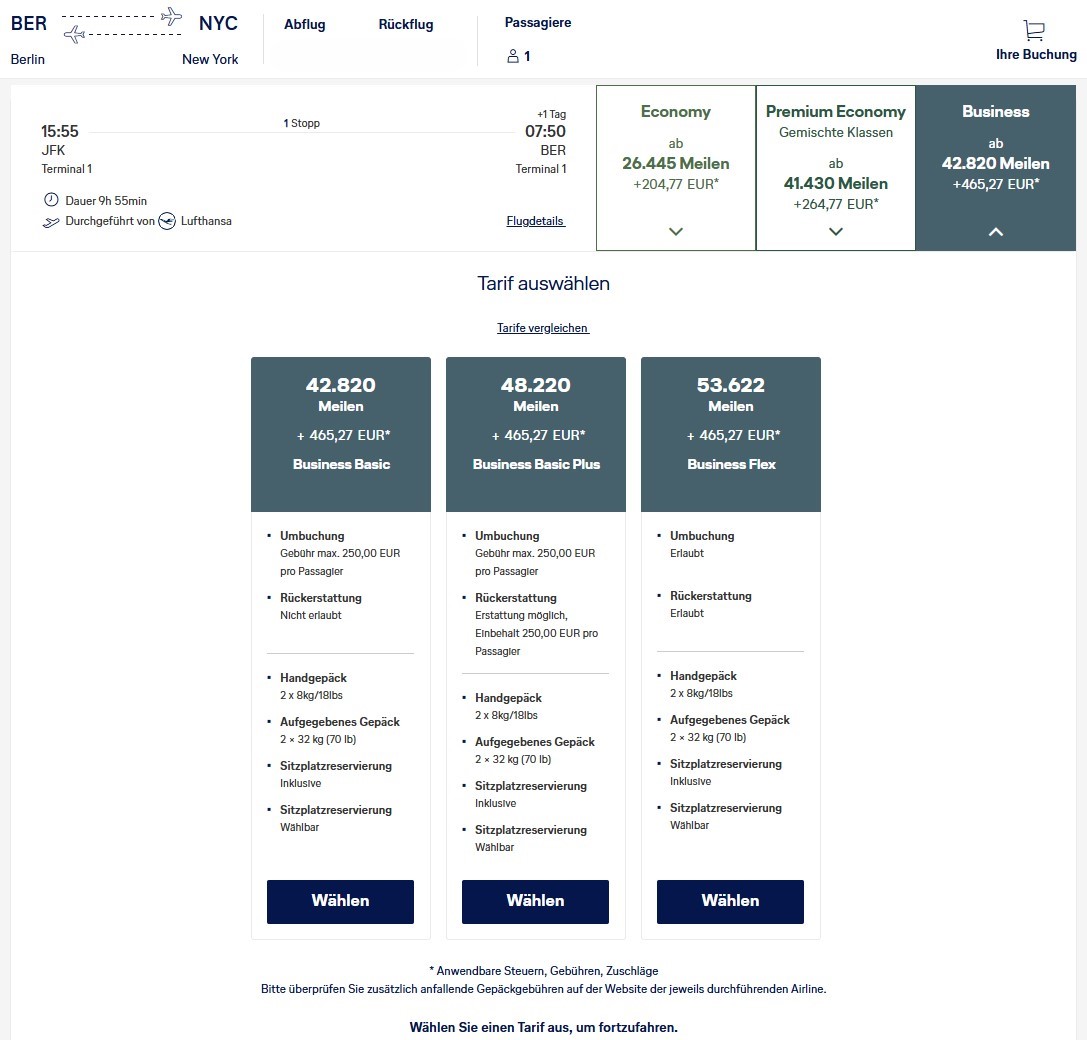
Task: Select the Economy fare category card
Action: (x=675, y=167)
